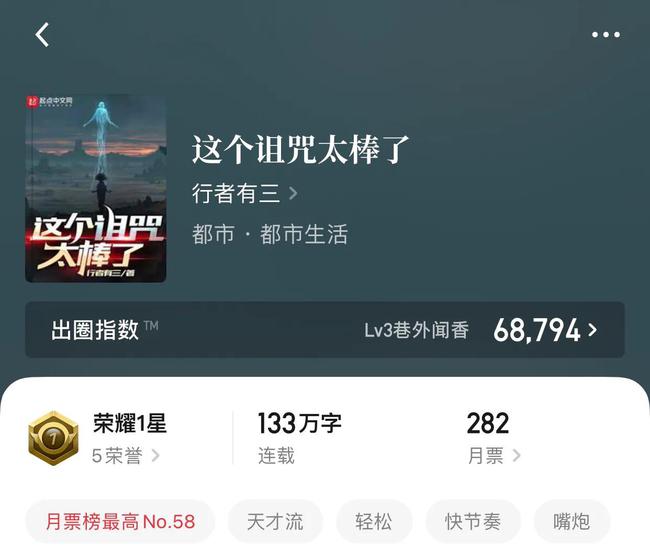Tap the 月票榜最高No.58 tag
The height and width of the screenshot is (559, 650).
coord(120,522)
